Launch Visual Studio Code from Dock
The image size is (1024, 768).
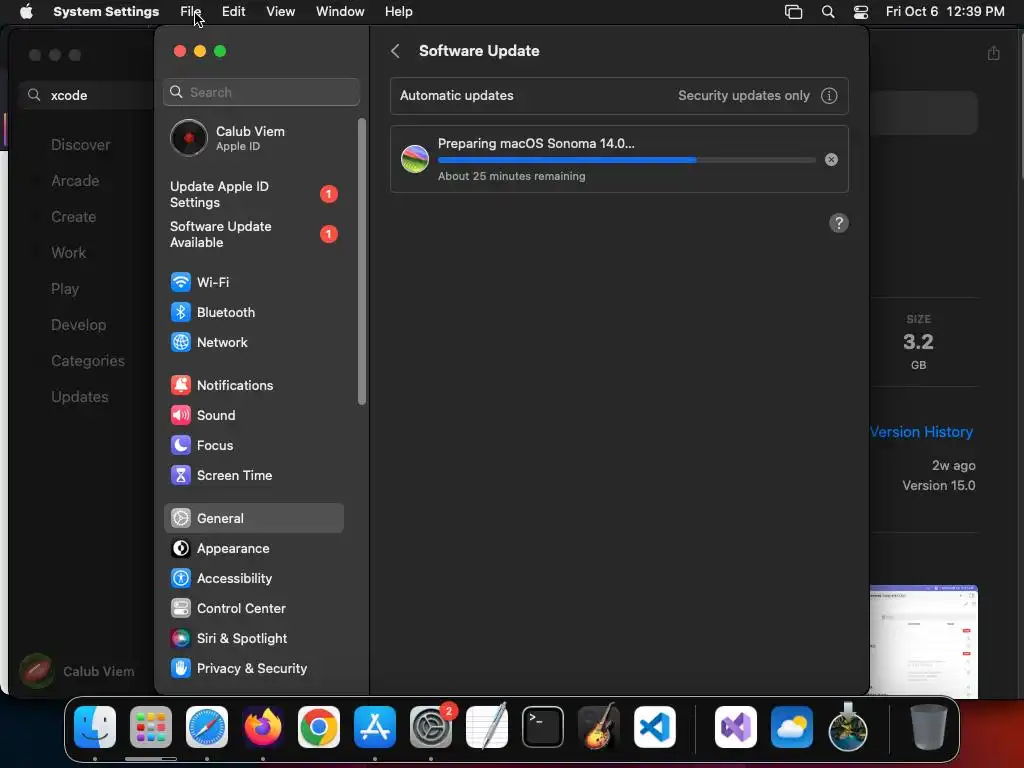point(654,727)
